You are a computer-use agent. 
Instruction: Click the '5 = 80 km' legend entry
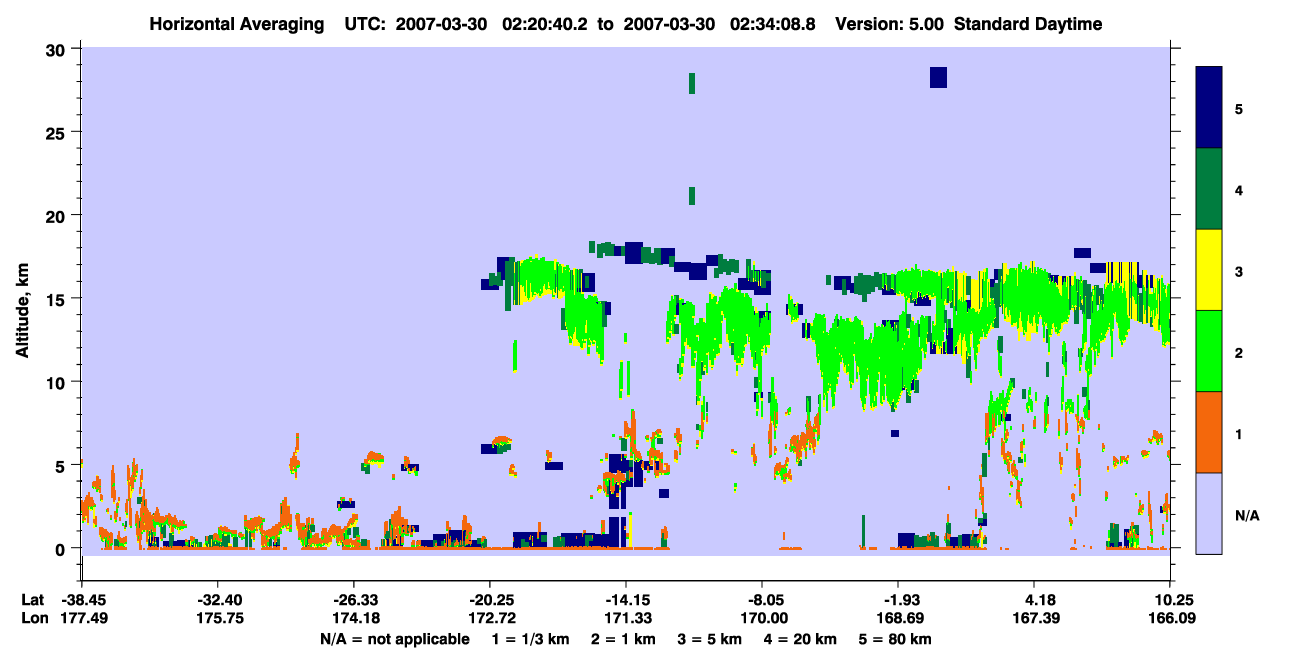(x=896, y=639)
